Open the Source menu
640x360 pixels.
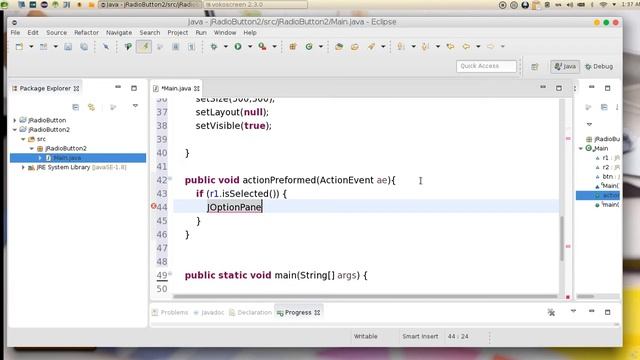(56, 33)
